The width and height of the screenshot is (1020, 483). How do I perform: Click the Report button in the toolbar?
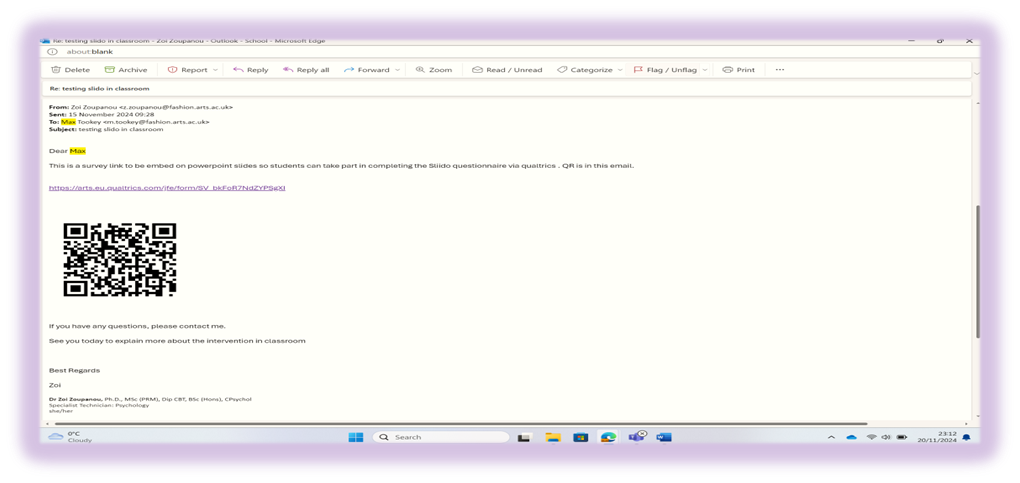(187, 70)
